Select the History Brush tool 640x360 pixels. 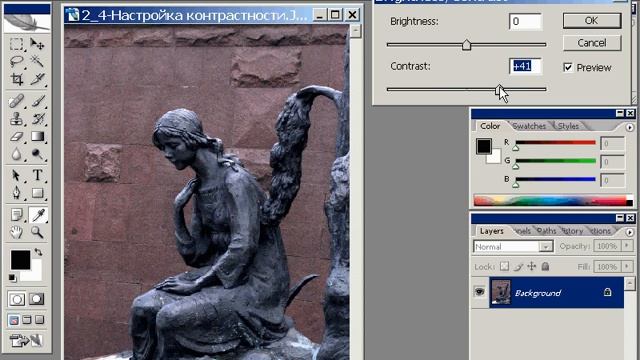click(x=37, y=118)
